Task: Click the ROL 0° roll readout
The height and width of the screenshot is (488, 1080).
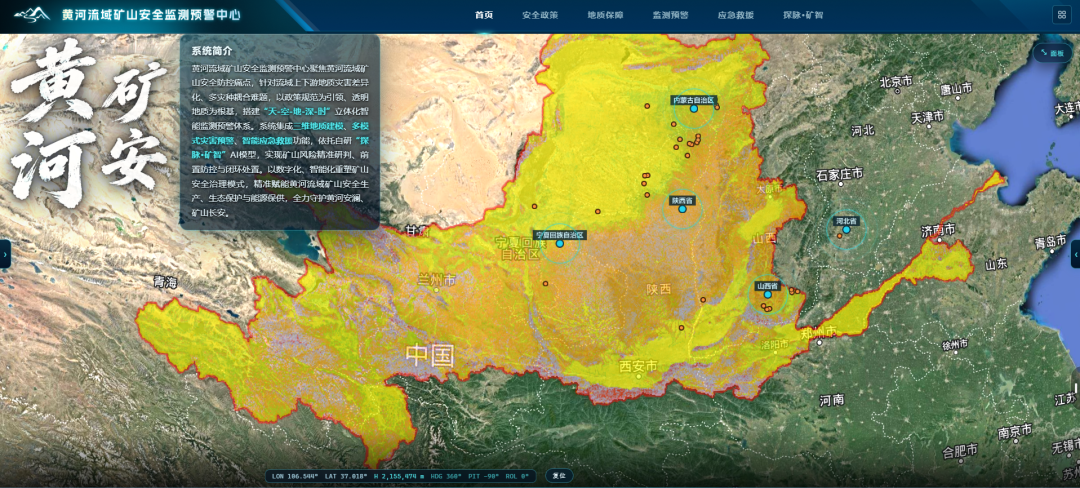Action: coord(515,476)
